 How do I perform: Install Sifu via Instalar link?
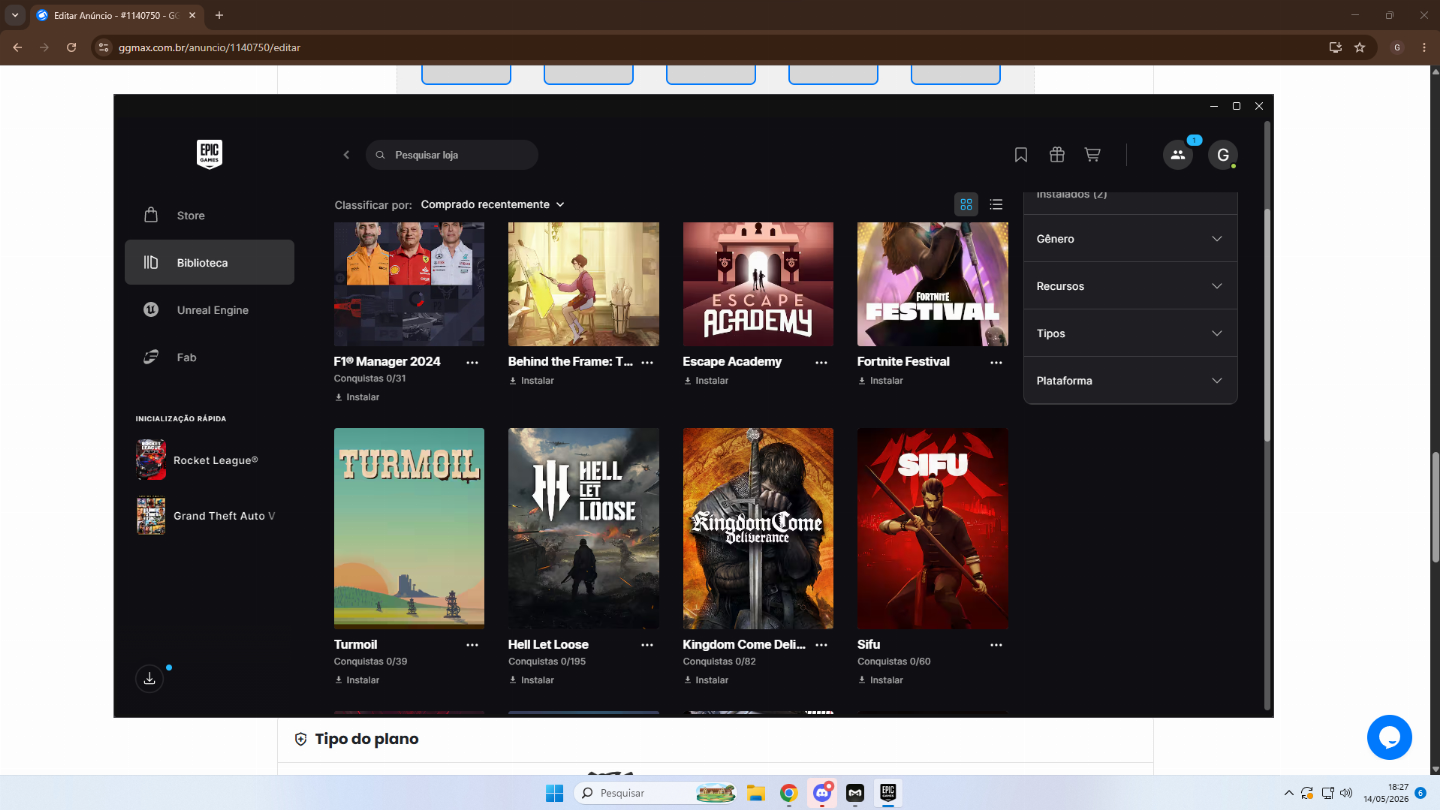tap(880, 680)
